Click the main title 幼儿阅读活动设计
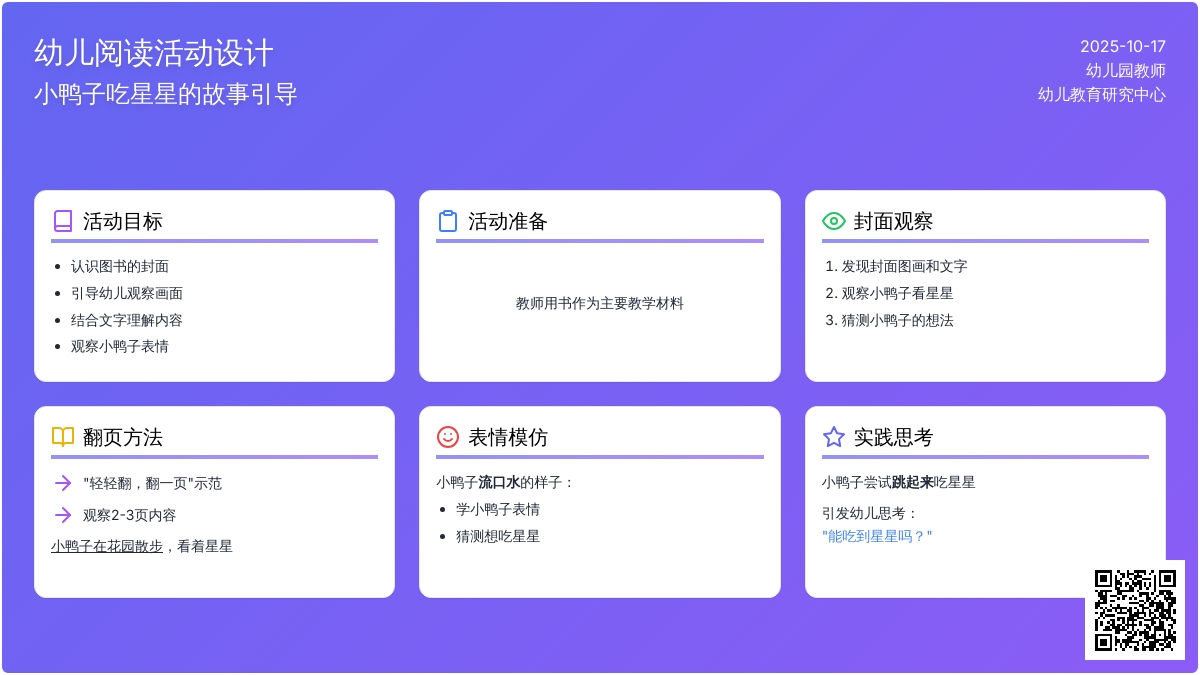The width and height of the screenshot is (1200, 675). tap(154, 53)
